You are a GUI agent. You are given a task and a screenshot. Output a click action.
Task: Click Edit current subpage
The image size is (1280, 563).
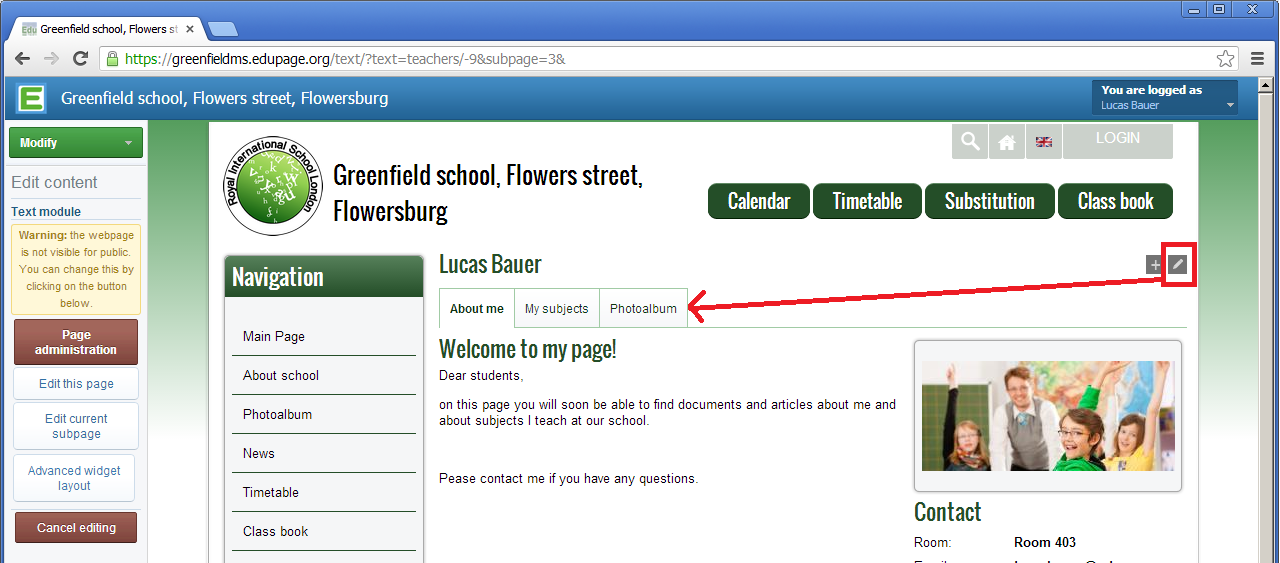76,426
